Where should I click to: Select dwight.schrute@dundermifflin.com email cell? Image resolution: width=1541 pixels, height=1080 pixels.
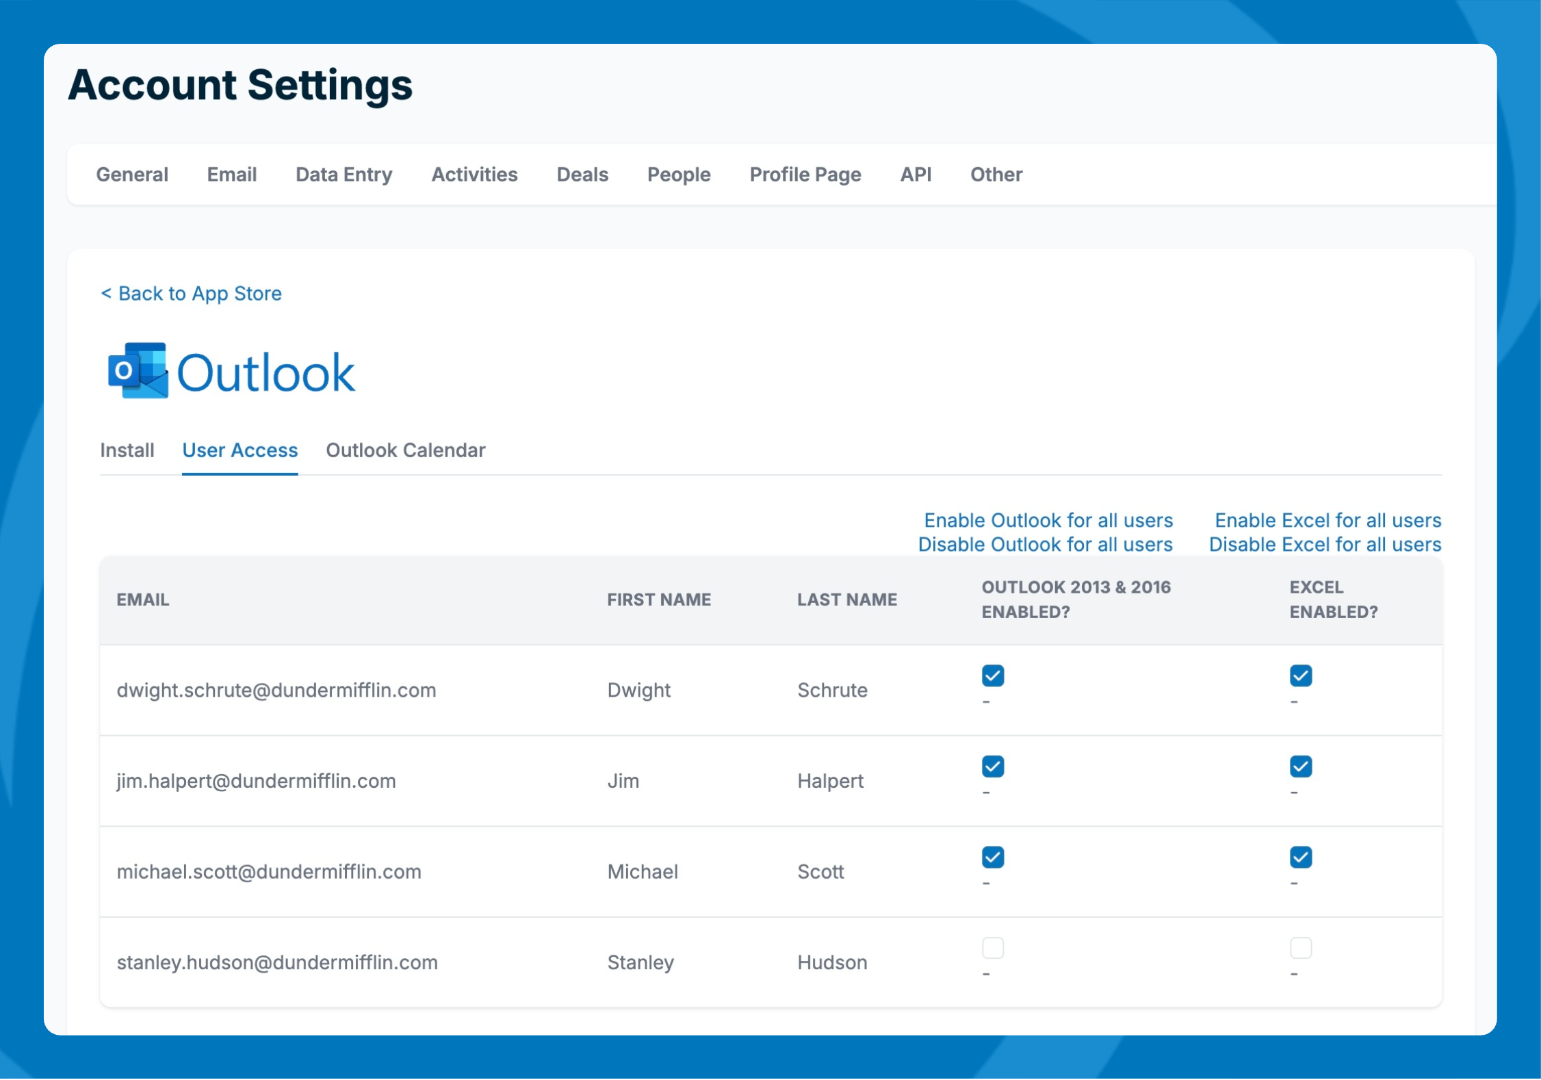click(276, 691)
